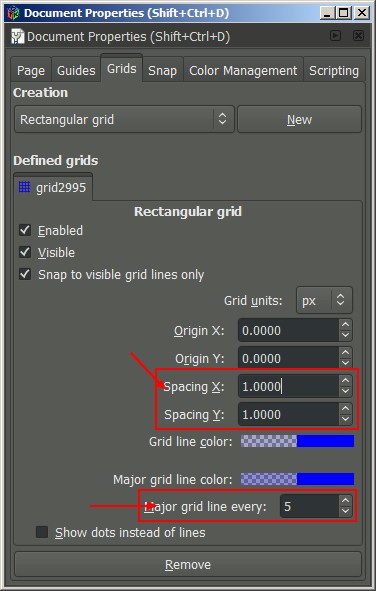Open the Guides tab

pyautogui.click(x=76, y=70)
